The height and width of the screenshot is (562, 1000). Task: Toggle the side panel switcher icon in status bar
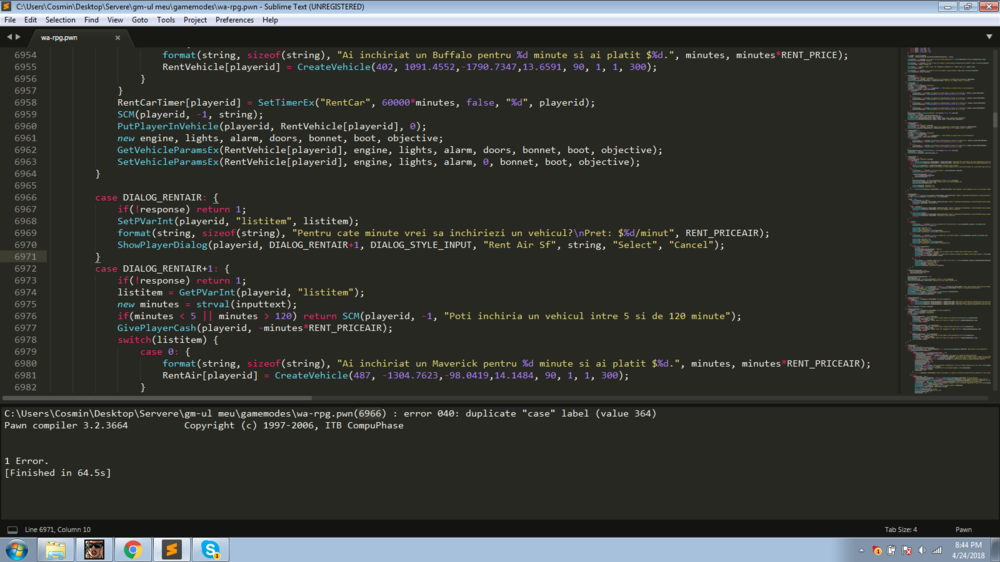12,529
